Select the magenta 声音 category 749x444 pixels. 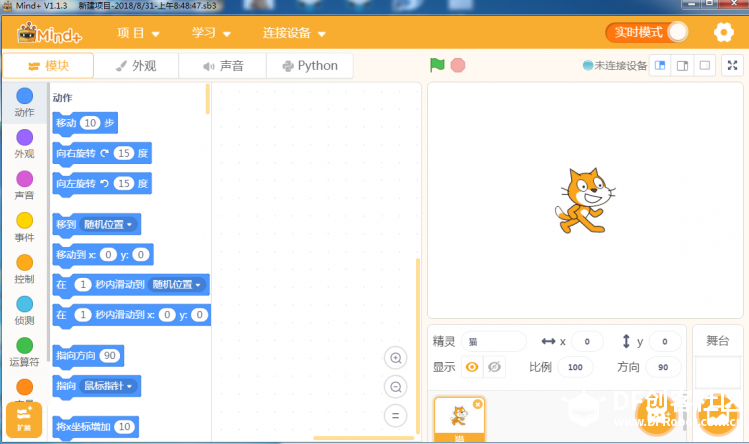(x=24, y=185)
